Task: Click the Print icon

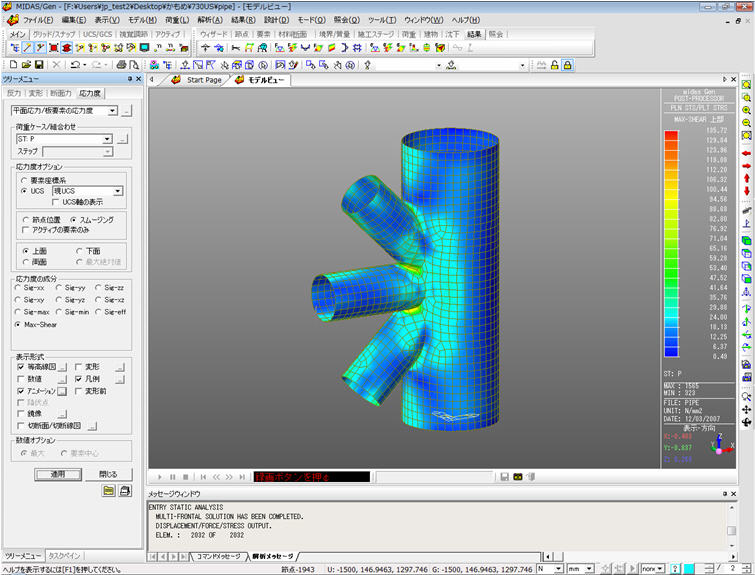Action: click(121, 65)
